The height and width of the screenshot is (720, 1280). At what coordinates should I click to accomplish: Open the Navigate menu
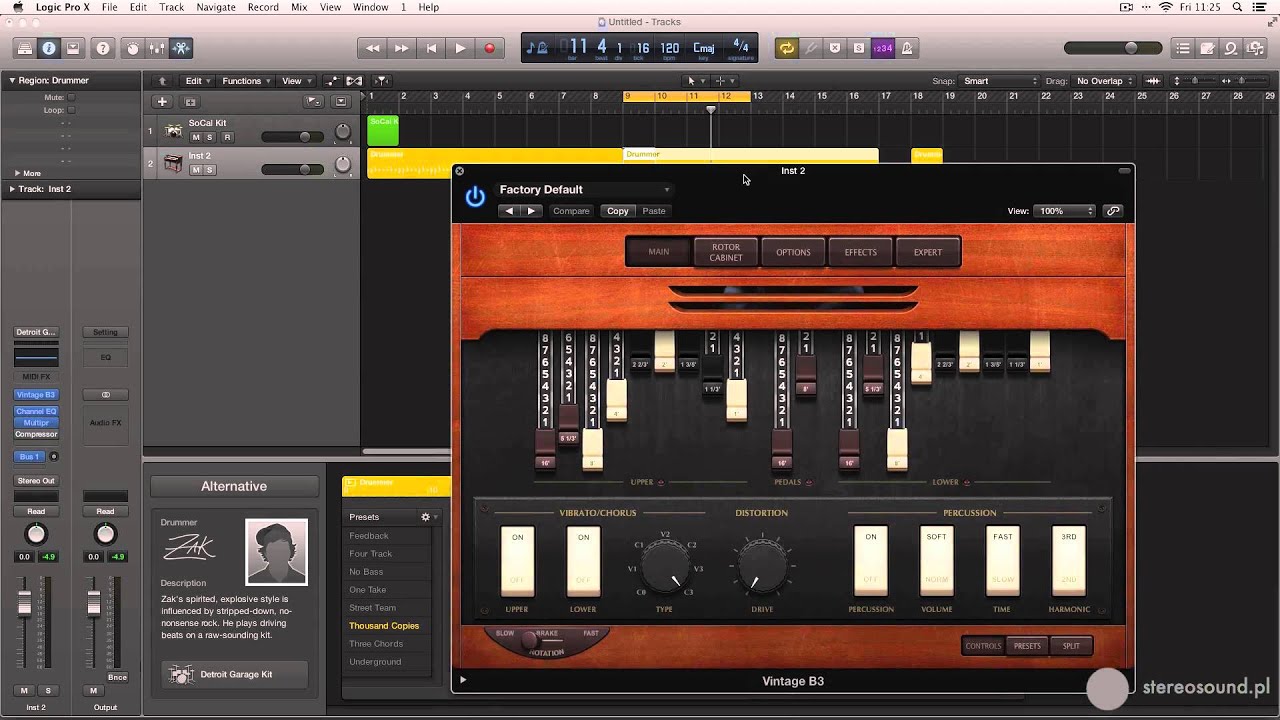tap(215, 7)
